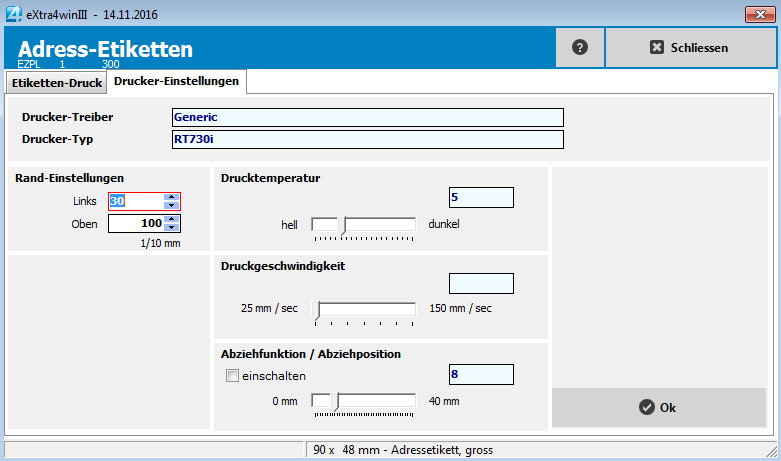Increase the Oben margin with up arrow
781x461 pixels.
tap(171, 219)
